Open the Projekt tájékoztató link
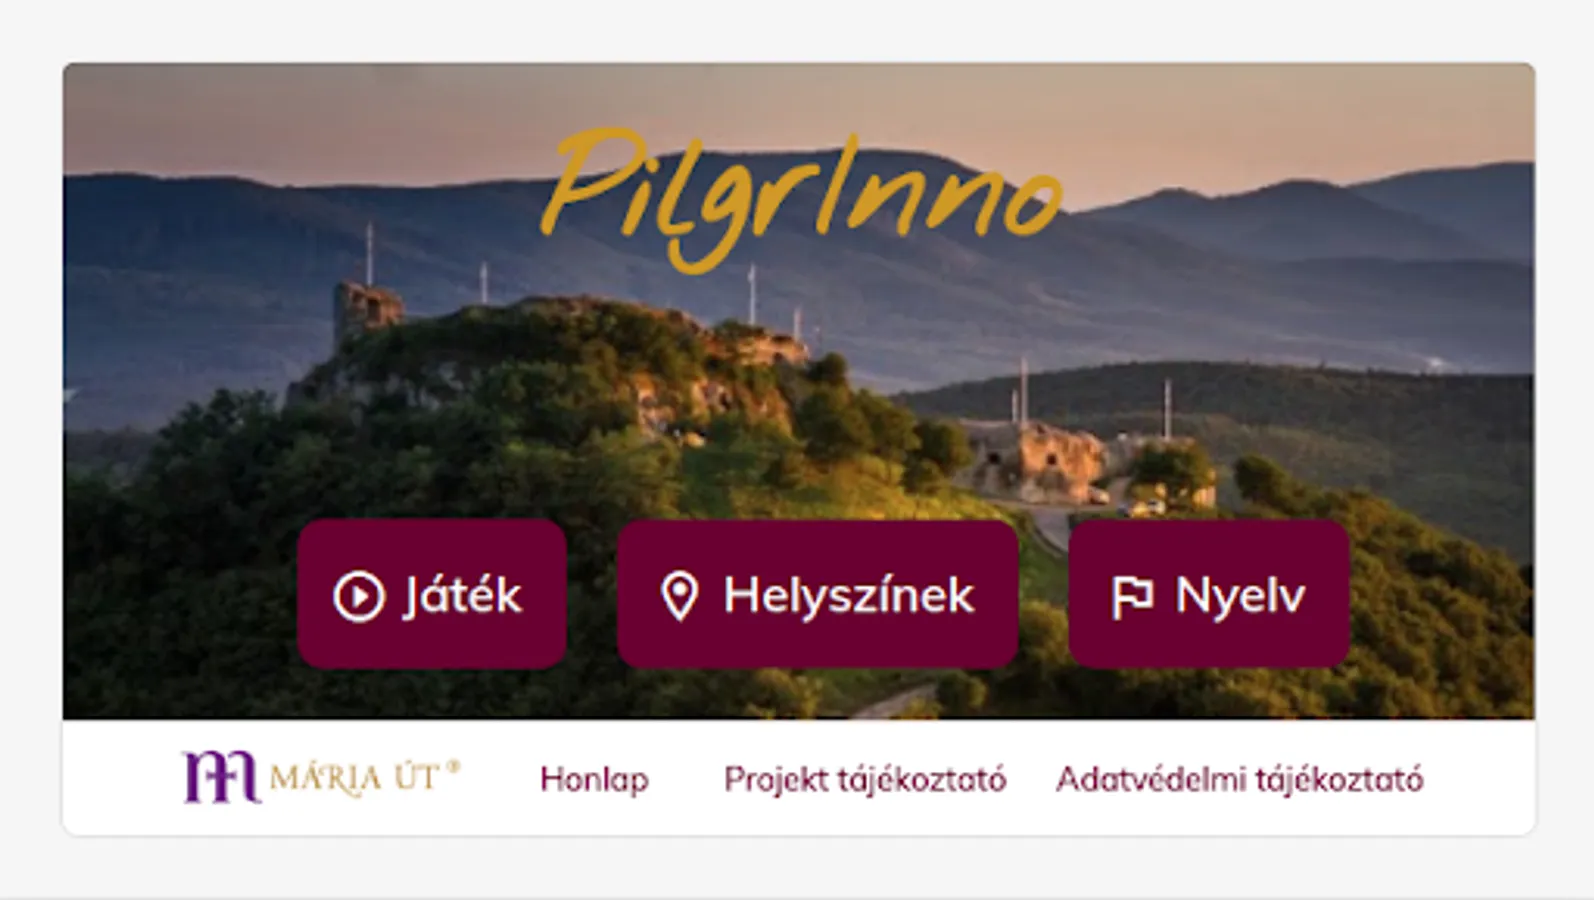This screenshot has height=900, width=1594. (x=865, y=779)
